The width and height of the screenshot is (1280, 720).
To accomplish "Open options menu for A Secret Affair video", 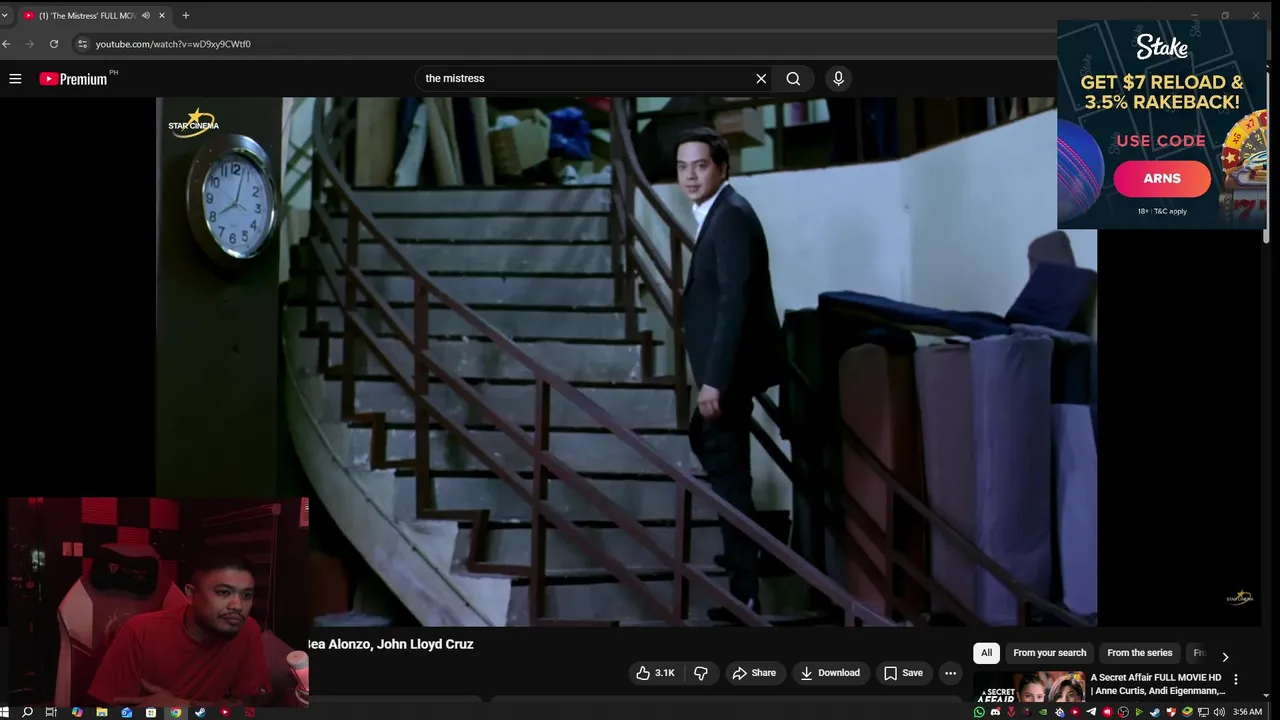I will coord(1236,679).
